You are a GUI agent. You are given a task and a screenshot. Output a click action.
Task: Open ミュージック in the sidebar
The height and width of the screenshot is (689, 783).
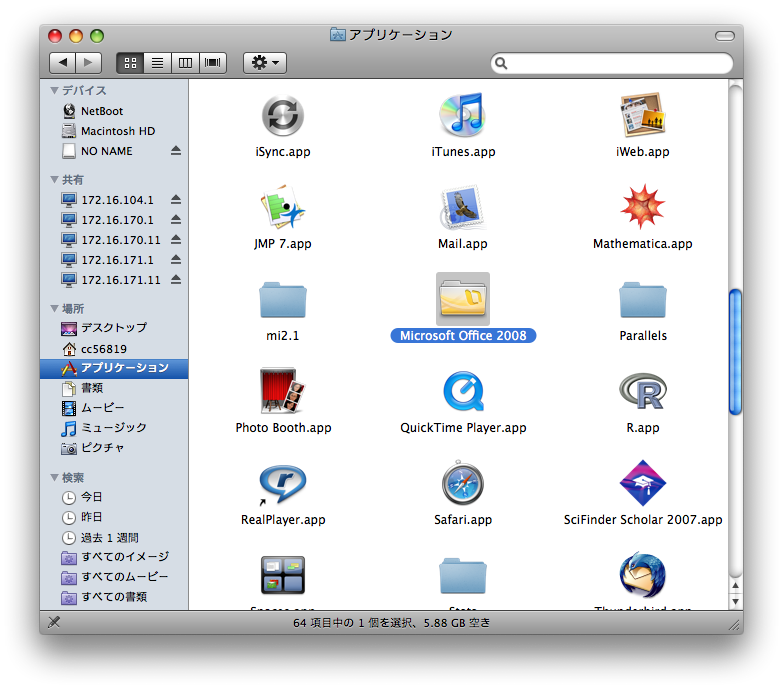point(114,428)
